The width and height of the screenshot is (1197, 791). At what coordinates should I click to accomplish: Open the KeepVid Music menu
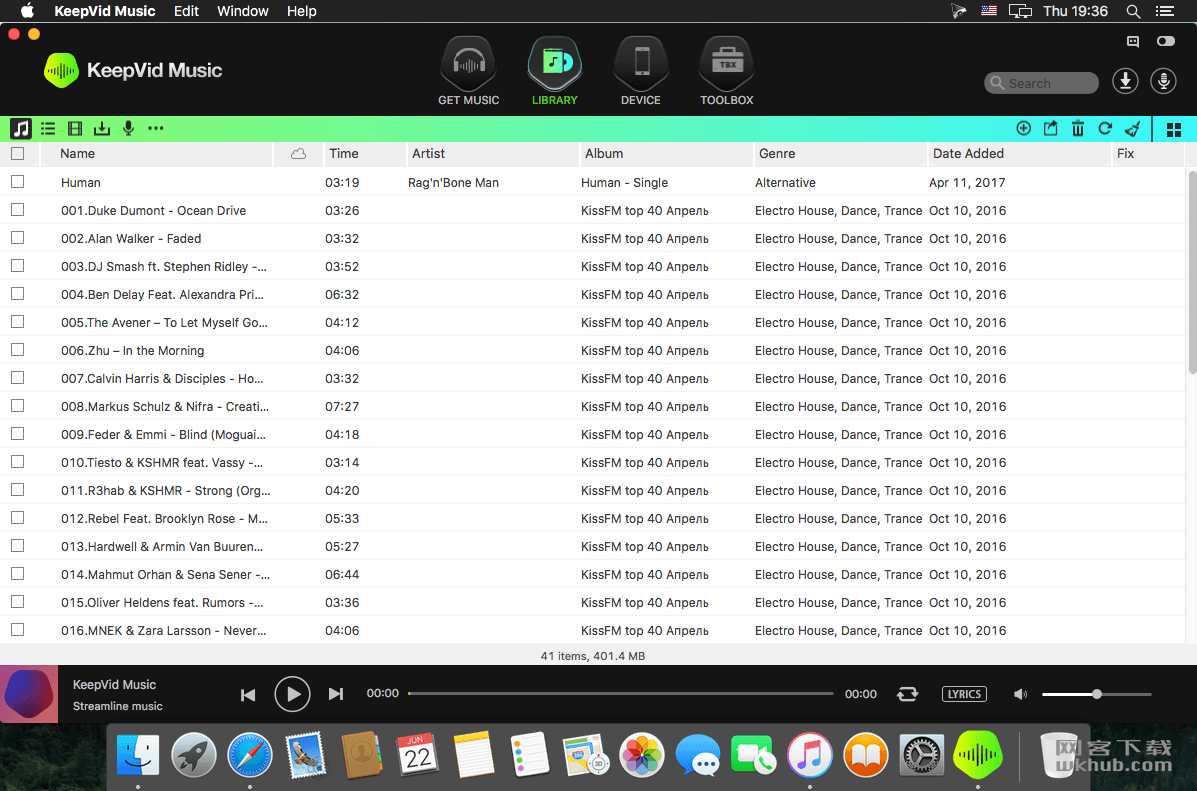click(105, 11)
